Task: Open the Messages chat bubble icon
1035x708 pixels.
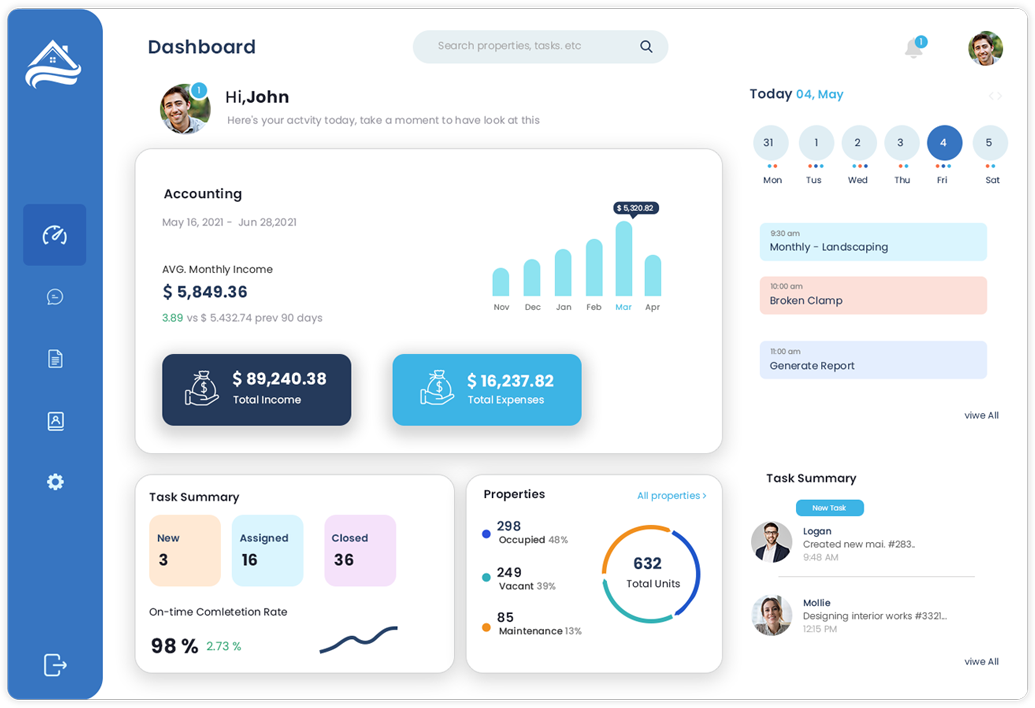Action: (54, 296)
